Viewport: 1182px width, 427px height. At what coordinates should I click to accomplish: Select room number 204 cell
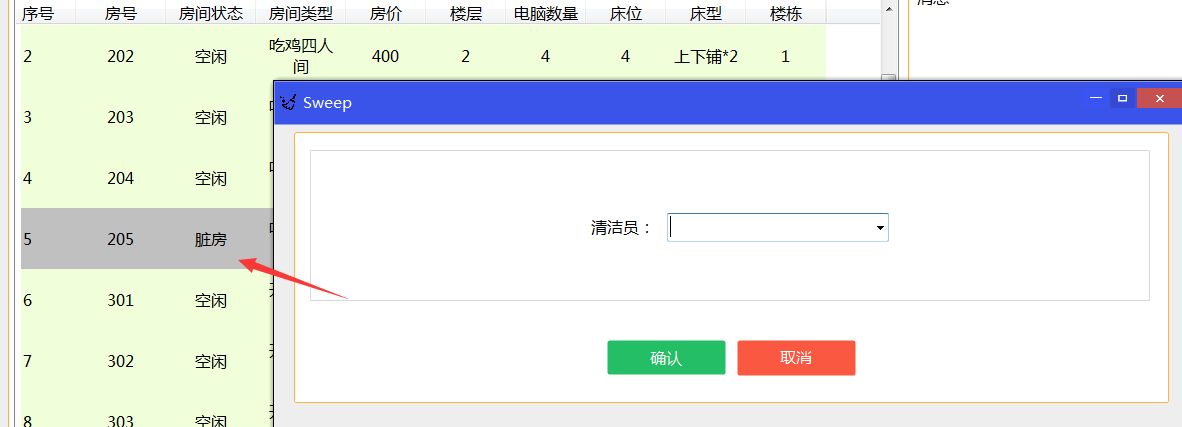[x=121, y=178]
